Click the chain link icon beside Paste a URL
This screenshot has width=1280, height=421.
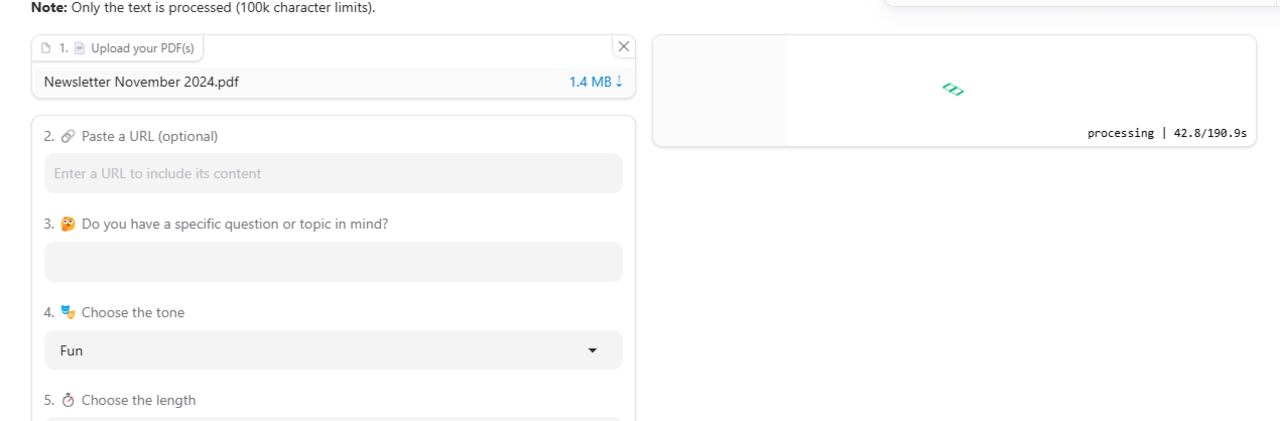[x=68, y=136]
